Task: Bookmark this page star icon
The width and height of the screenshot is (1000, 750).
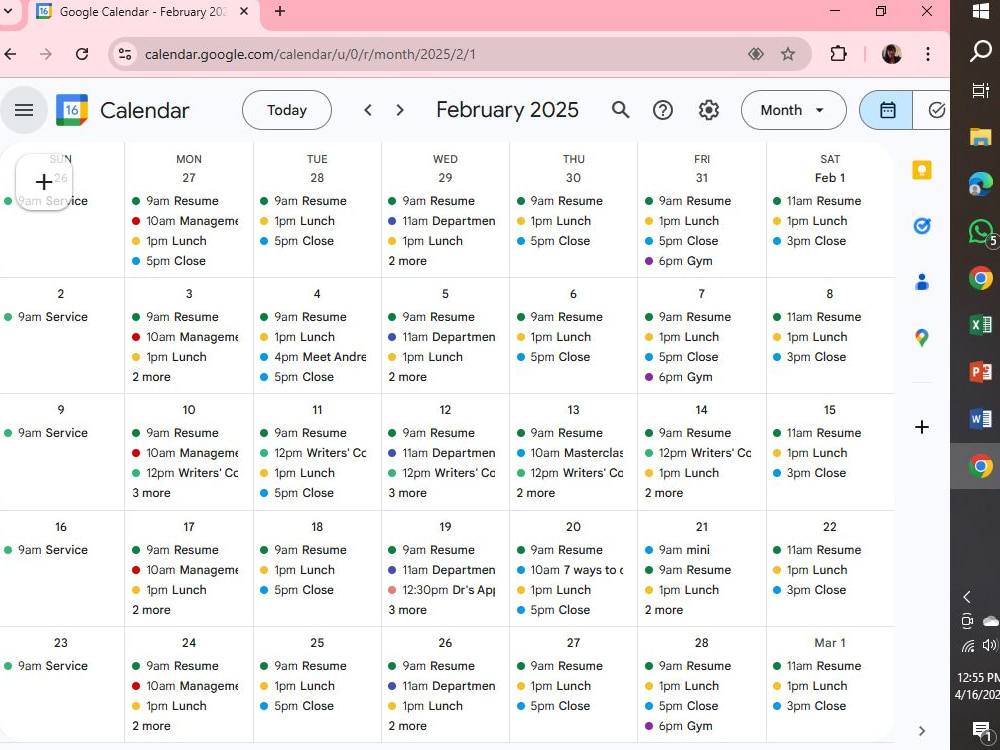Action: pyautogui.click(x=788, y=54)
